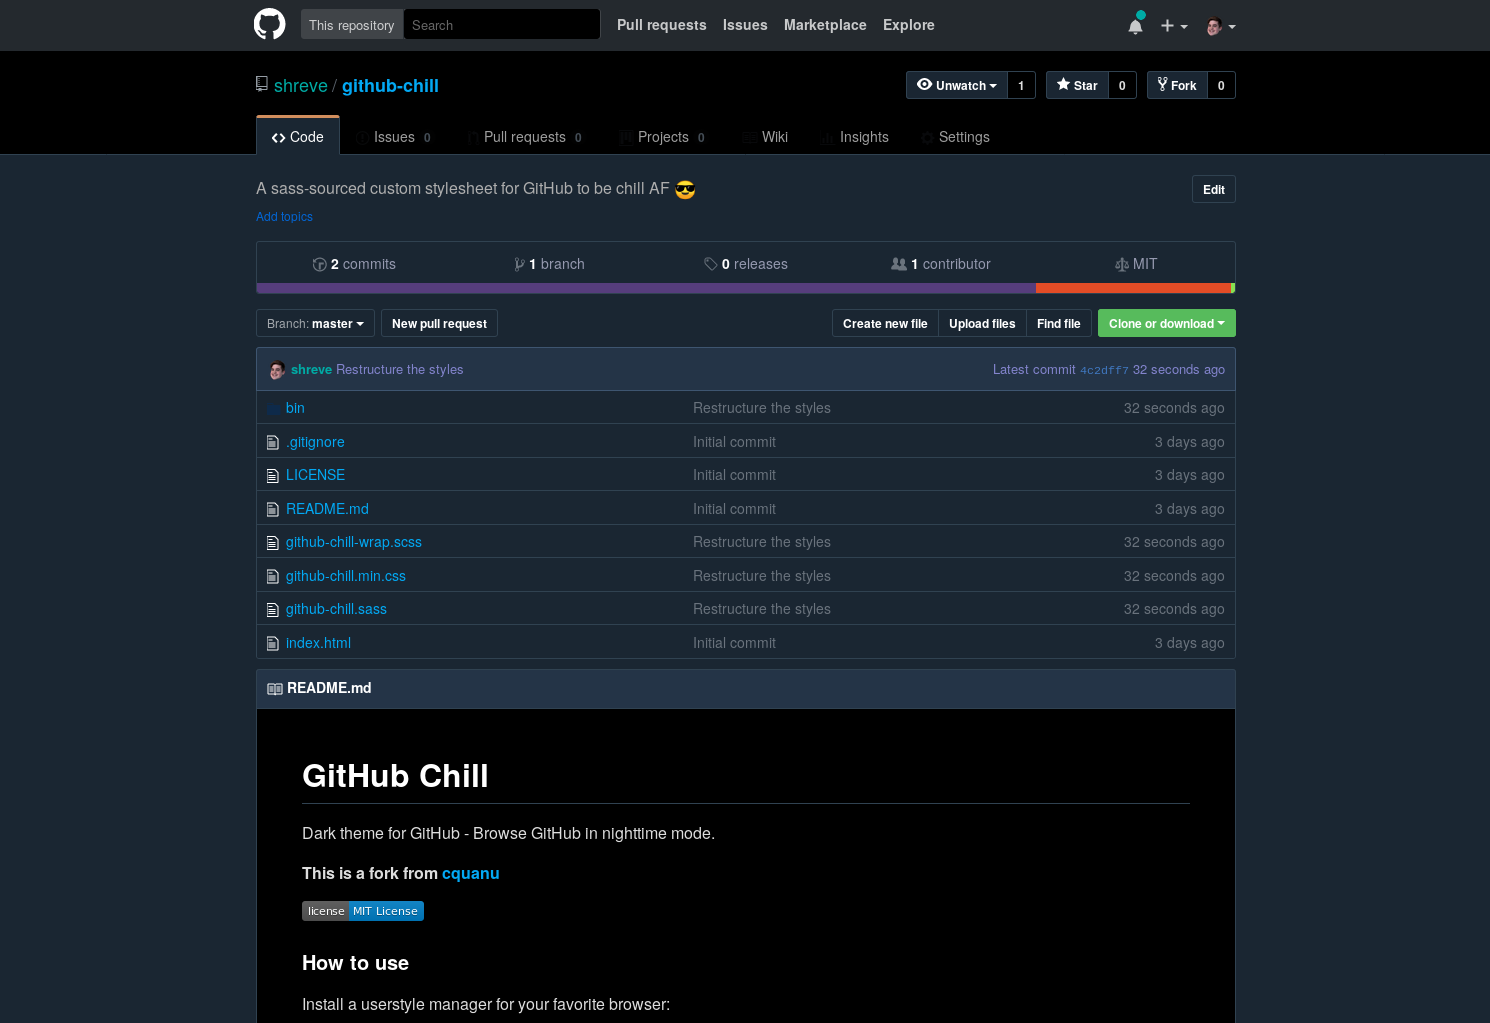Click the file icon for github-chill-wrap.scss

tap(273, 543)
